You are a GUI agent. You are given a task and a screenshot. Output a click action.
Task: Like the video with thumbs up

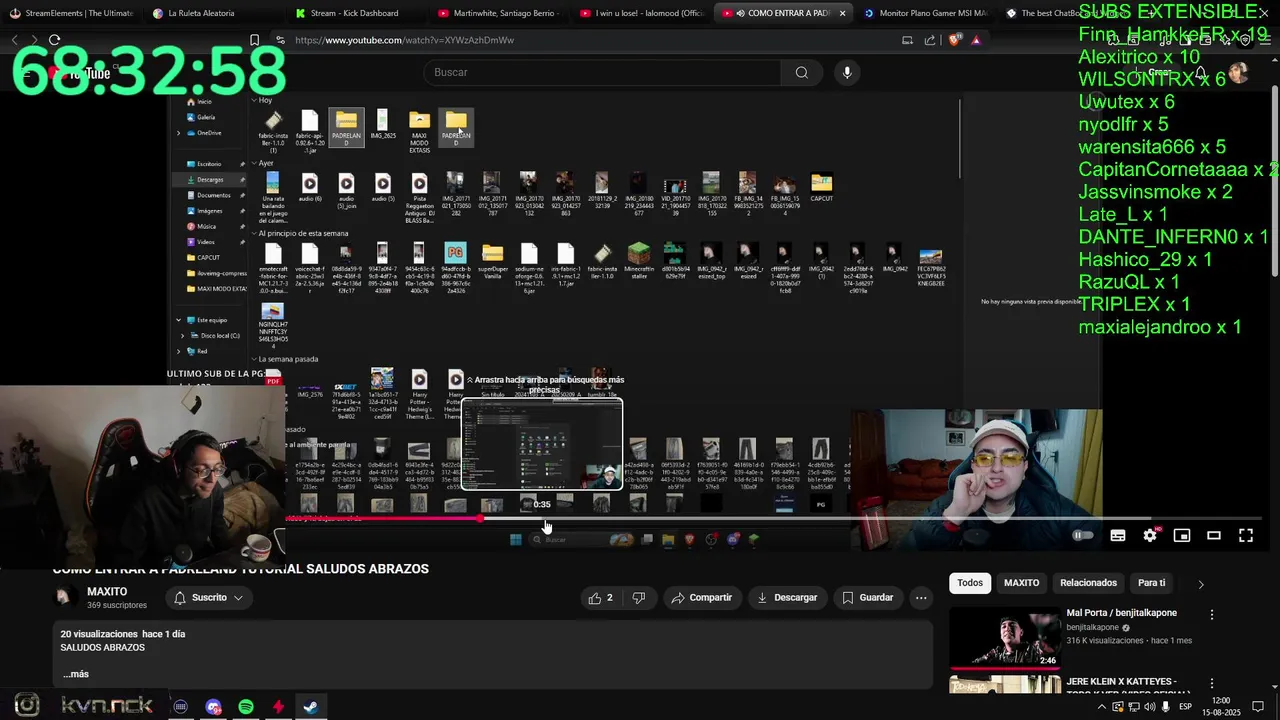(601, 598)
